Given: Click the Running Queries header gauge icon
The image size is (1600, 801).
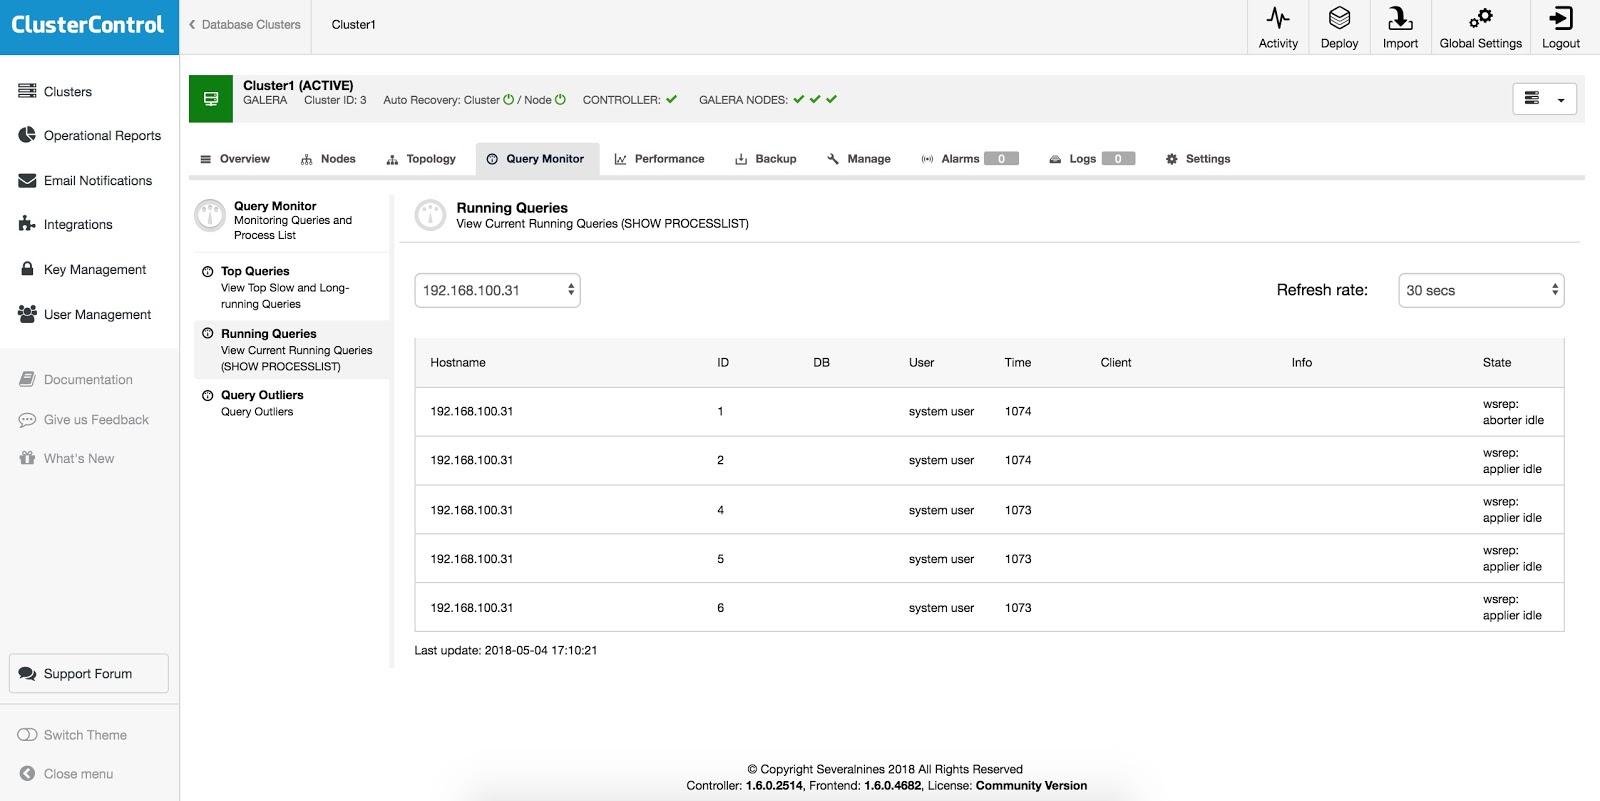Looking at the screenshot, I should 430,215.
